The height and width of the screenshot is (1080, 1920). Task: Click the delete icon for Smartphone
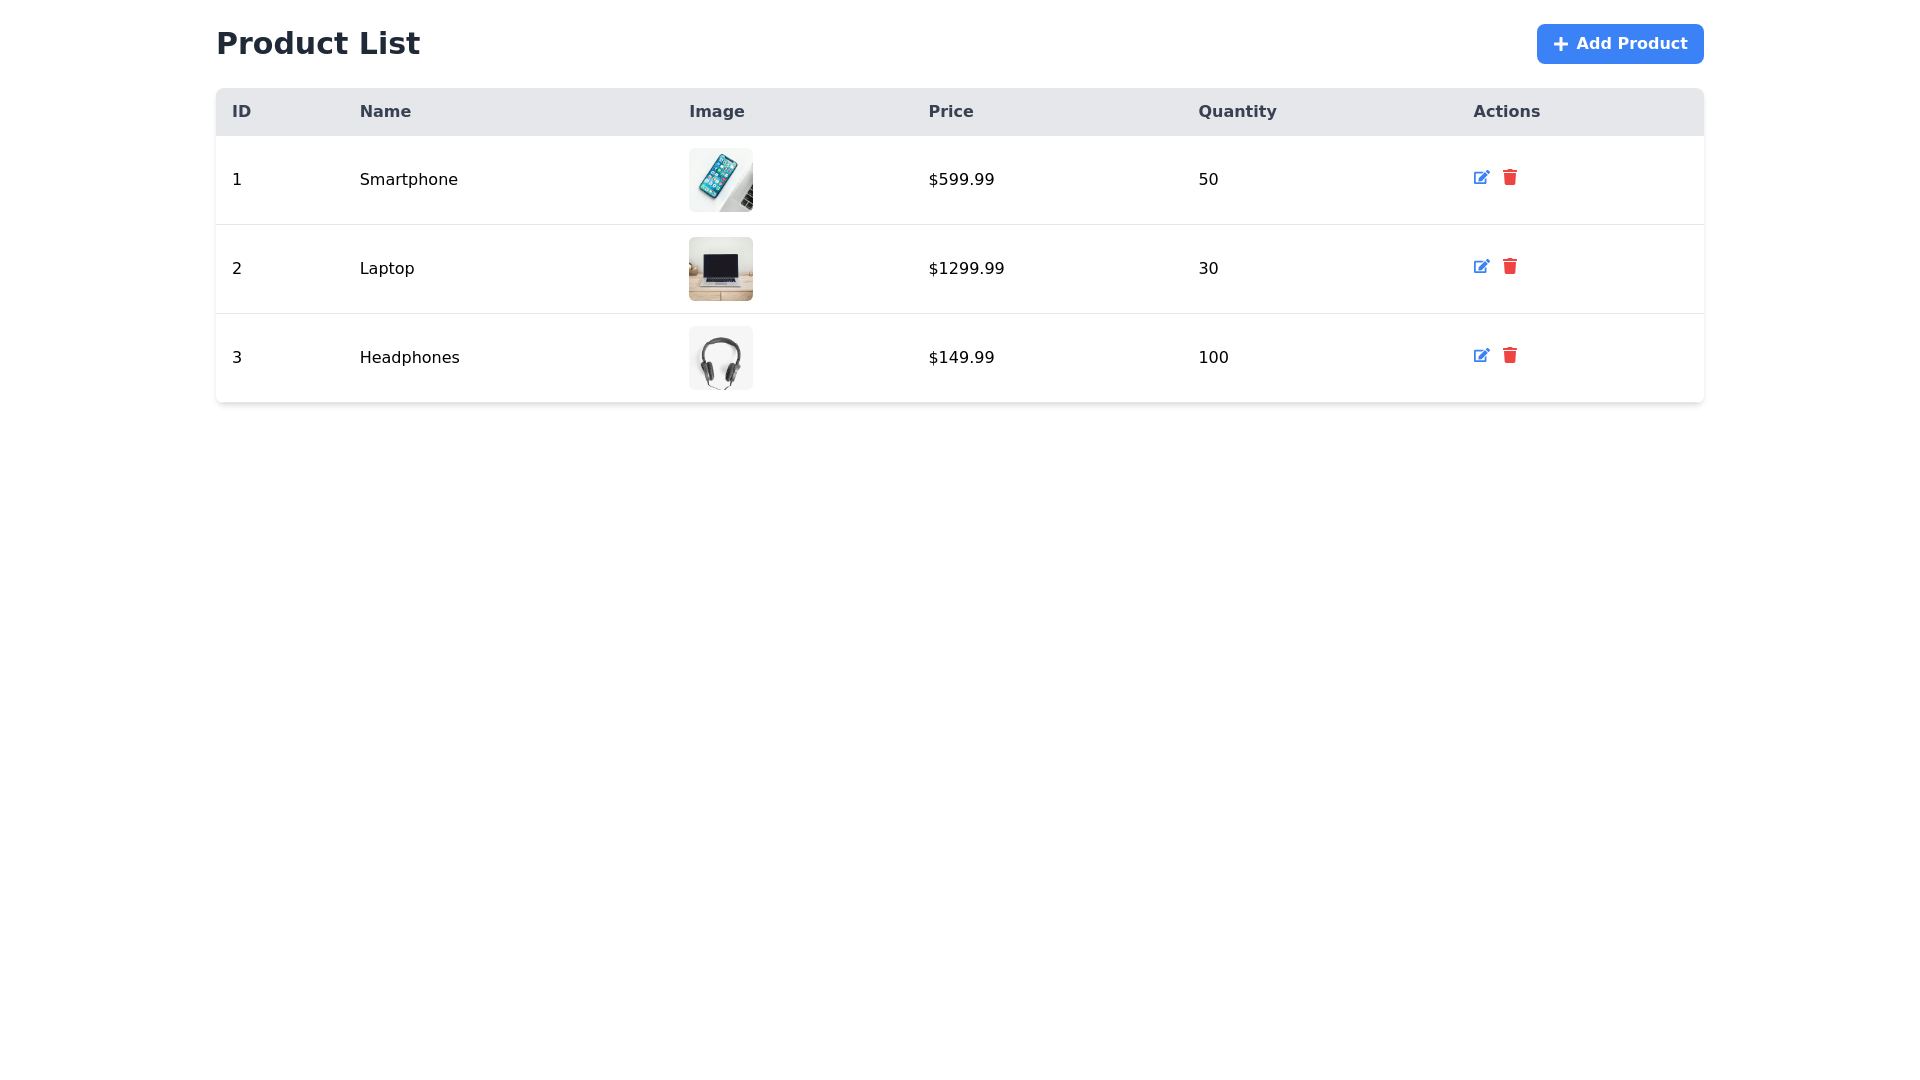[1510, 178]
